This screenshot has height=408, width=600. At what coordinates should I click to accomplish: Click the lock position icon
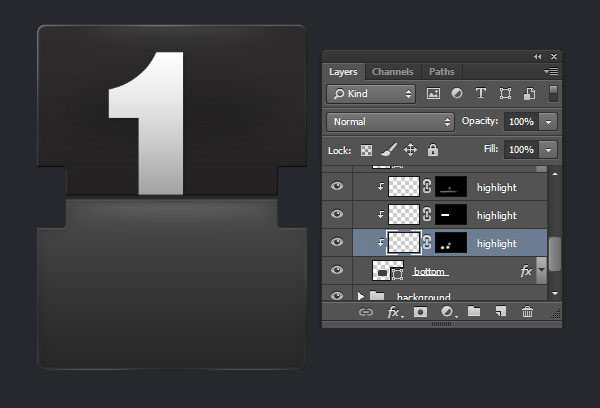pyautogui.click(x=410, y=150)
